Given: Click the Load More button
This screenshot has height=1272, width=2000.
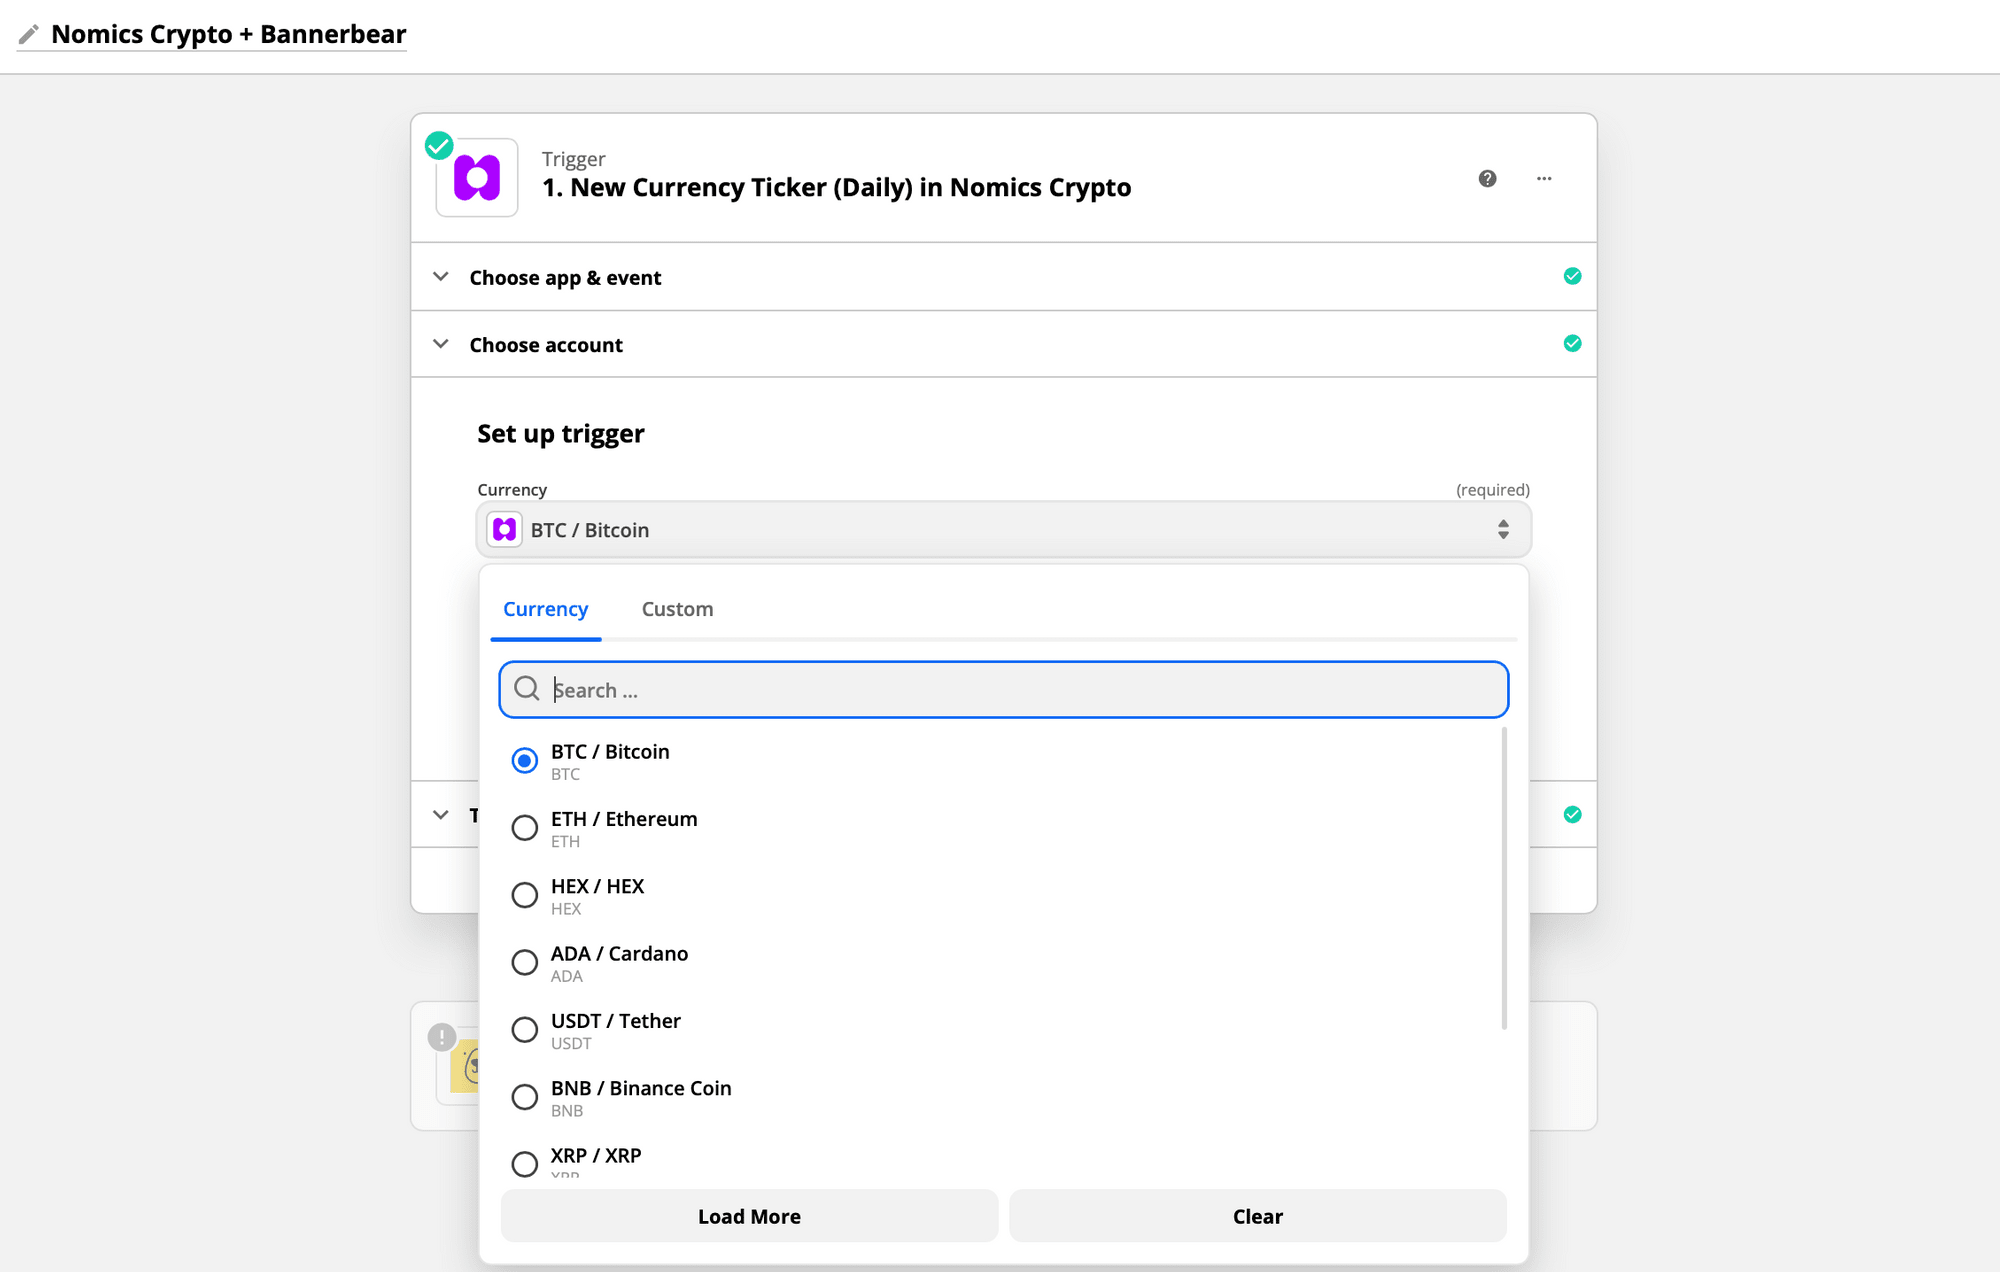Looking at the screenshot, I should tap(749, 1216).
